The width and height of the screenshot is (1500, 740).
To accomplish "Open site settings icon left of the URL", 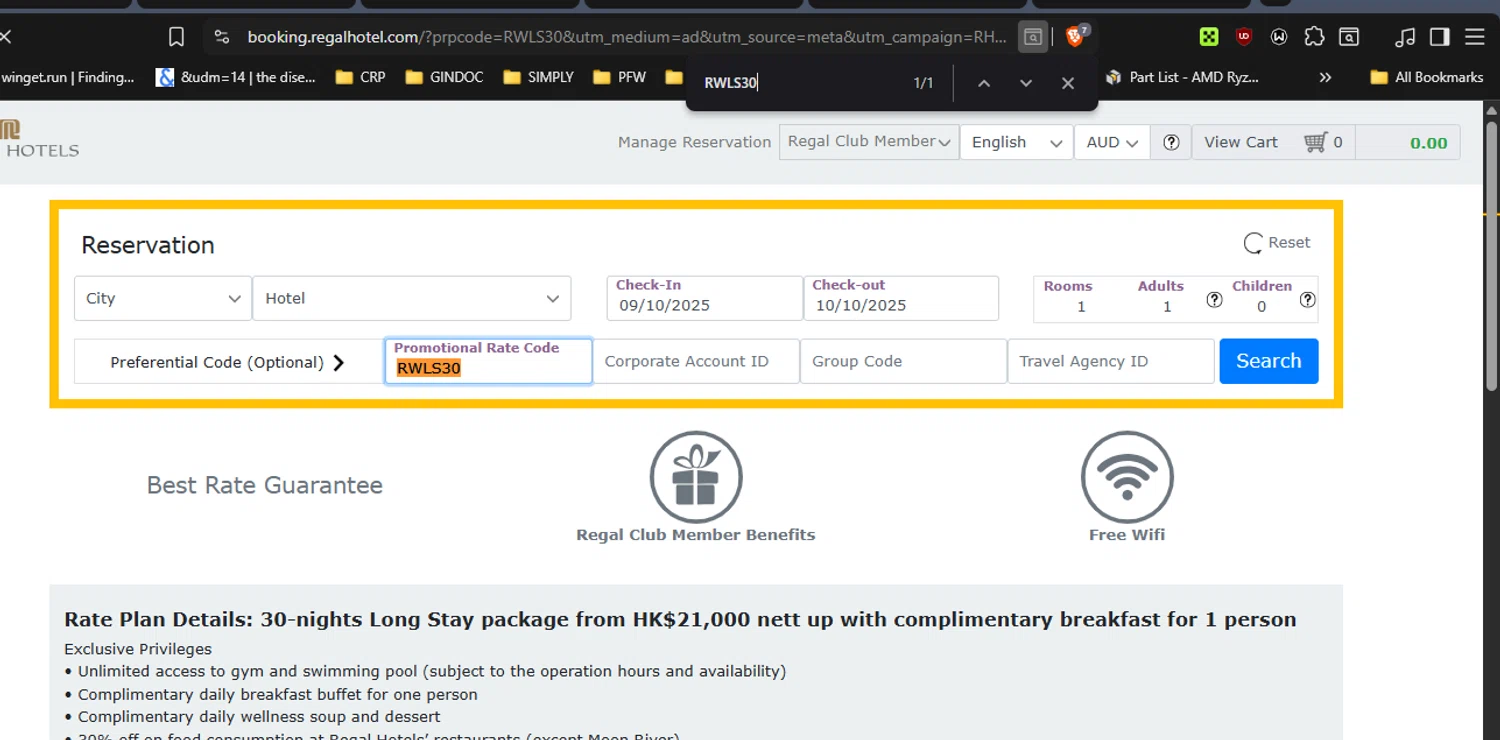I will tap(221, 37).
